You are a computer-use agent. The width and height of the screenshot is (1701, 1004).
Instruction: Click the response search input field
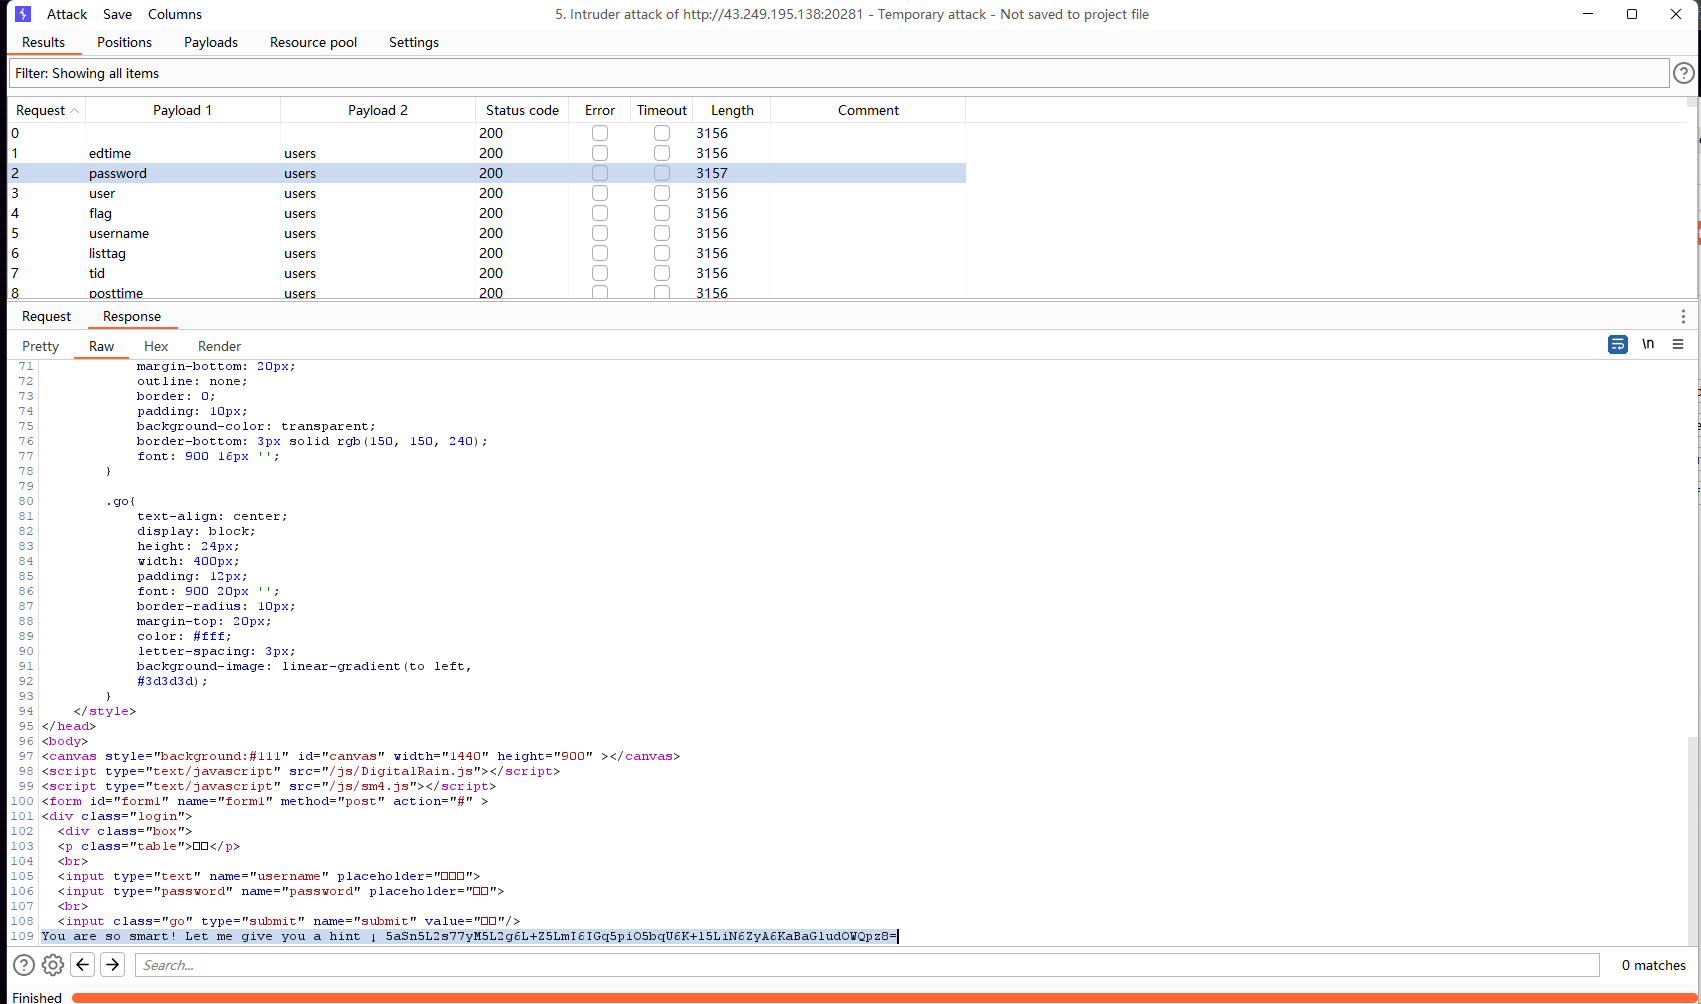(x=866, y=965)
